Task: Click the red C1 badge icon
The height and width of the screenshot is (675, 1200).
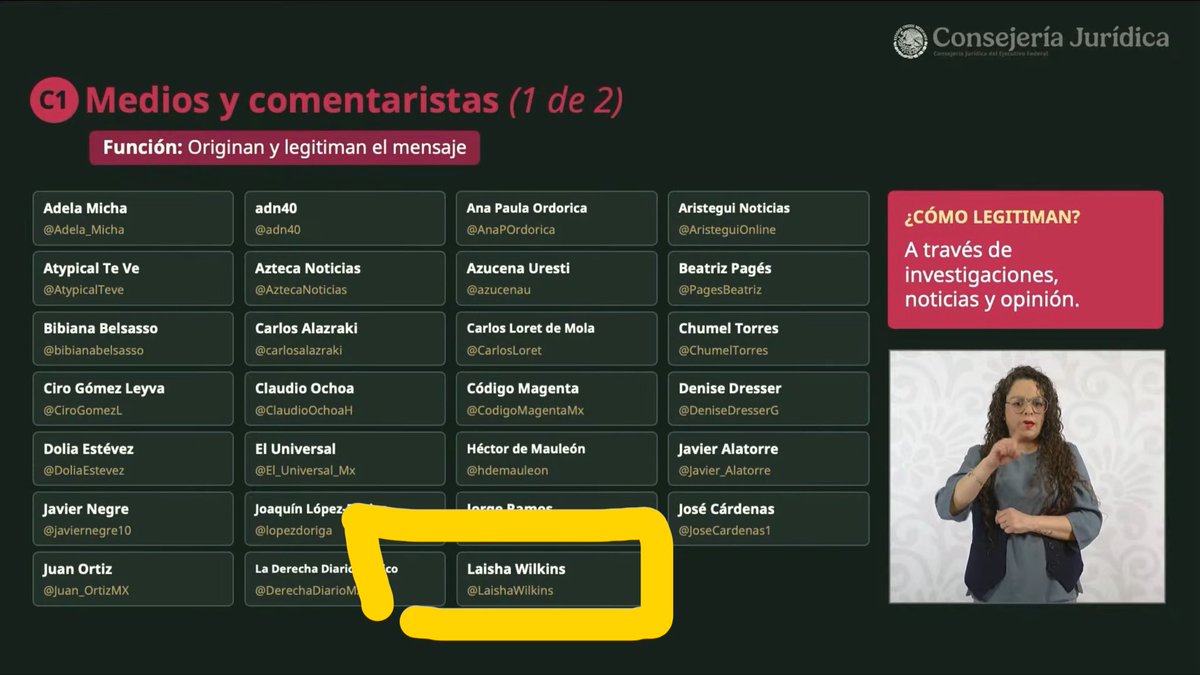Action: [54, 101]
